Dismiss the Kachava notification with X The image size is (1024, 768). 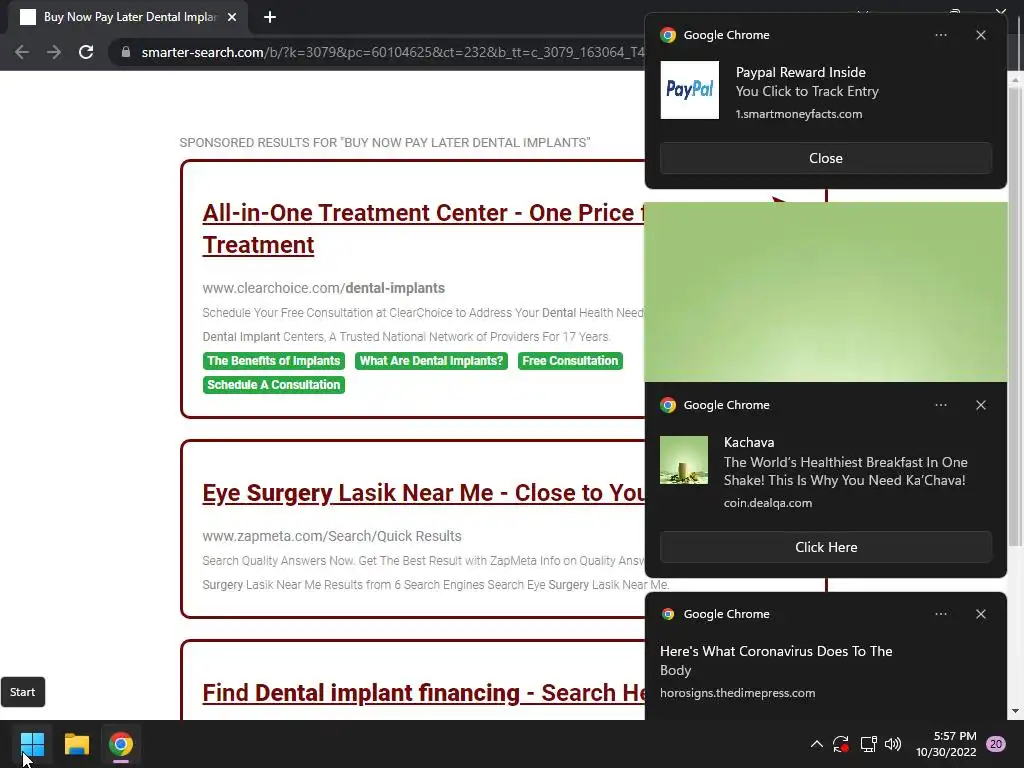tap(980, 405)
